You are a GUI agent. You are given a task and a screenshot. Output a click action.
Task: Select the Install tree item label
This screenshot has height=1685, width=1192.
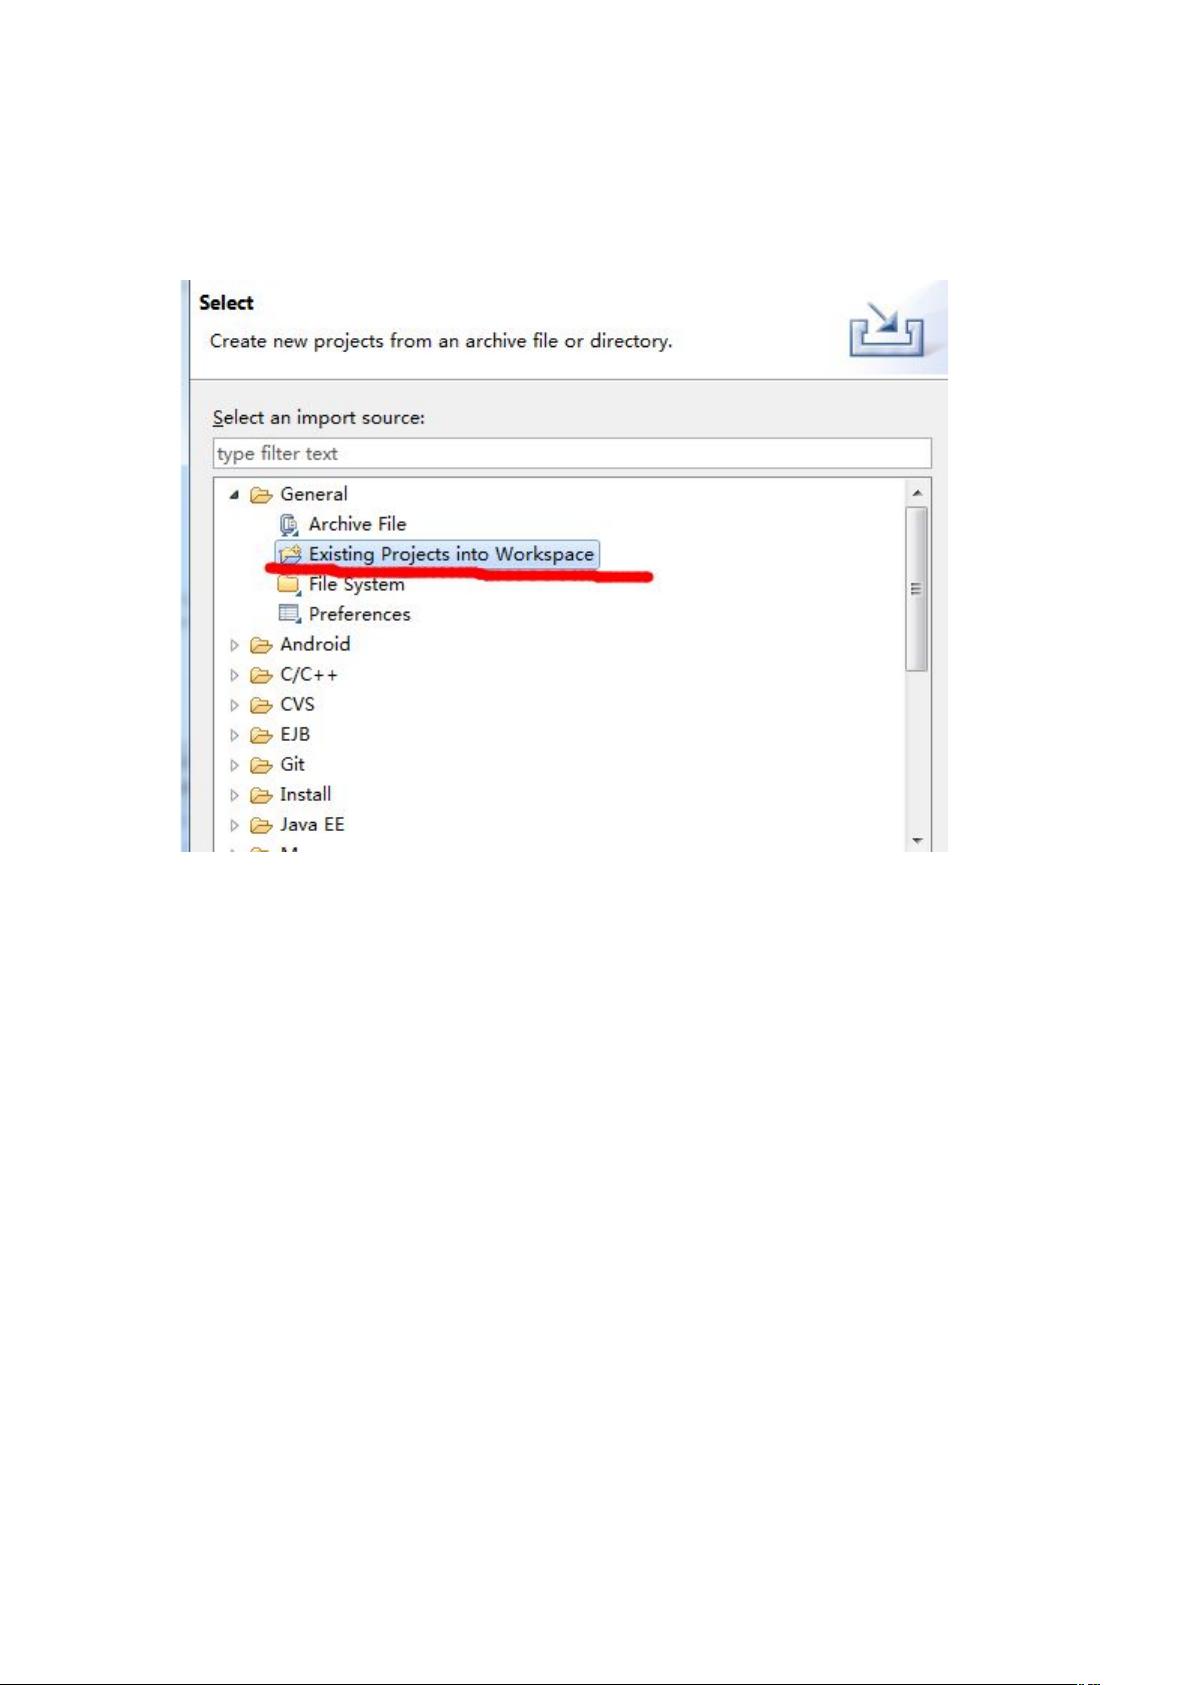(x=305, y=794)
